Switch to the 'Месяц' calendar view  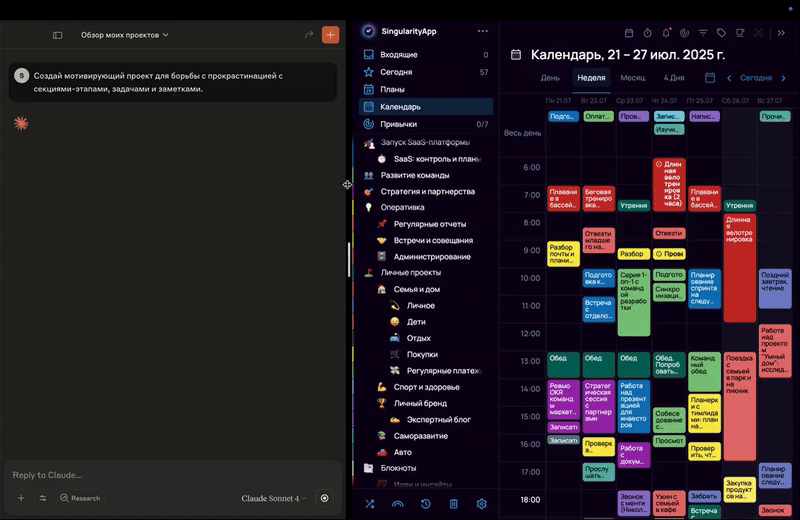pos(633,78)
